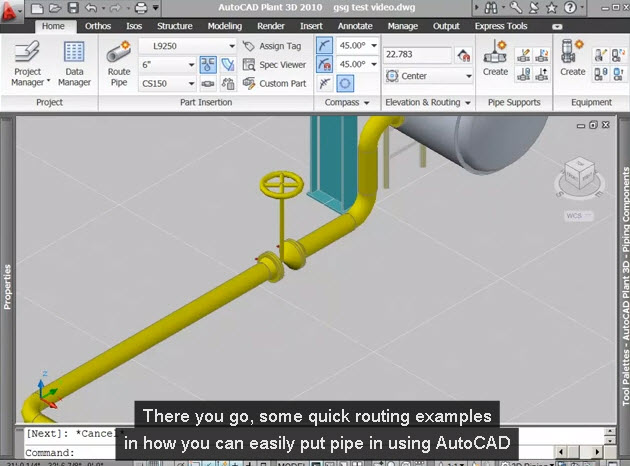Click the slanted pipe icon right of pipe size

pyautogui.click(x=227, y=65)
